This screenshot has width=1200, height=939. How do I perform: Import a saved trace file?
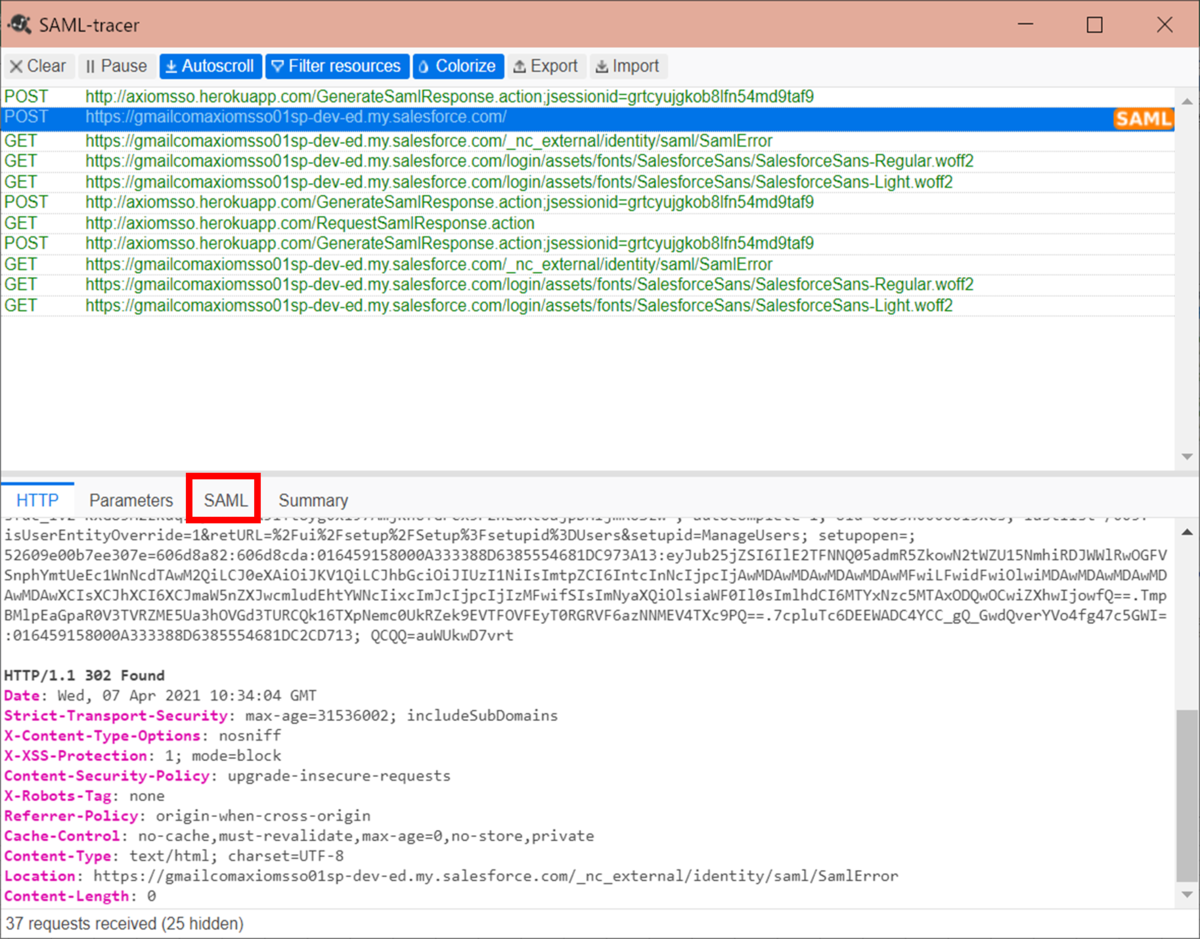click(628, 66)
